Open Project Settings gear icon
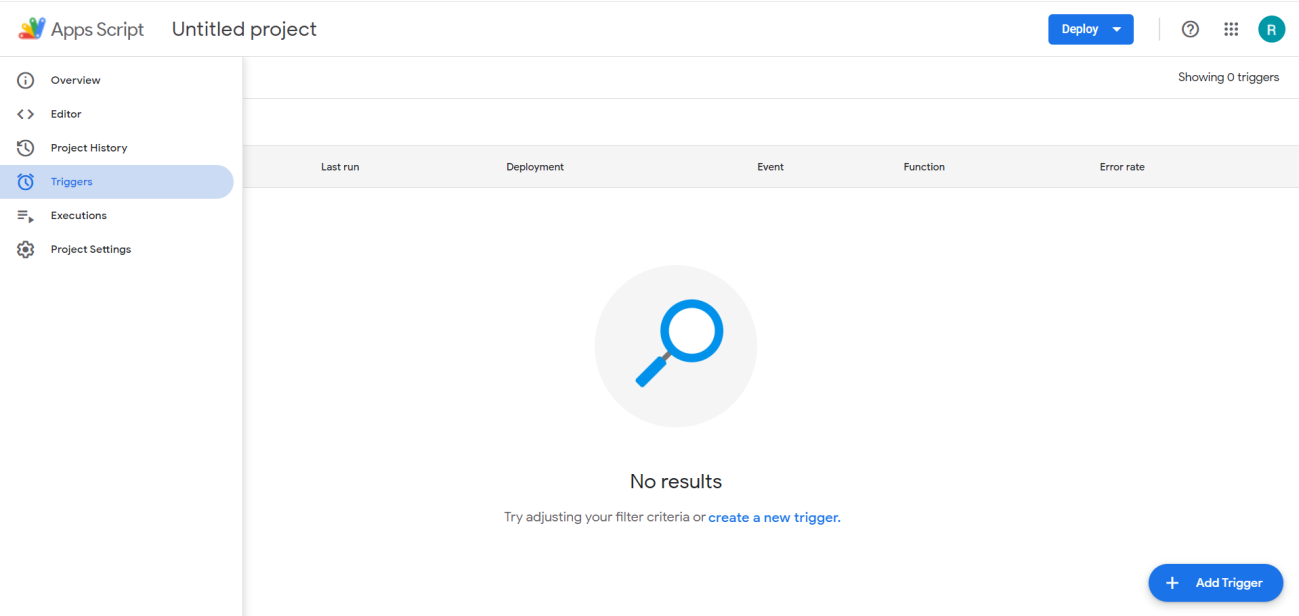Viewport: 1299px width, 616px height. tap(25, 249)
